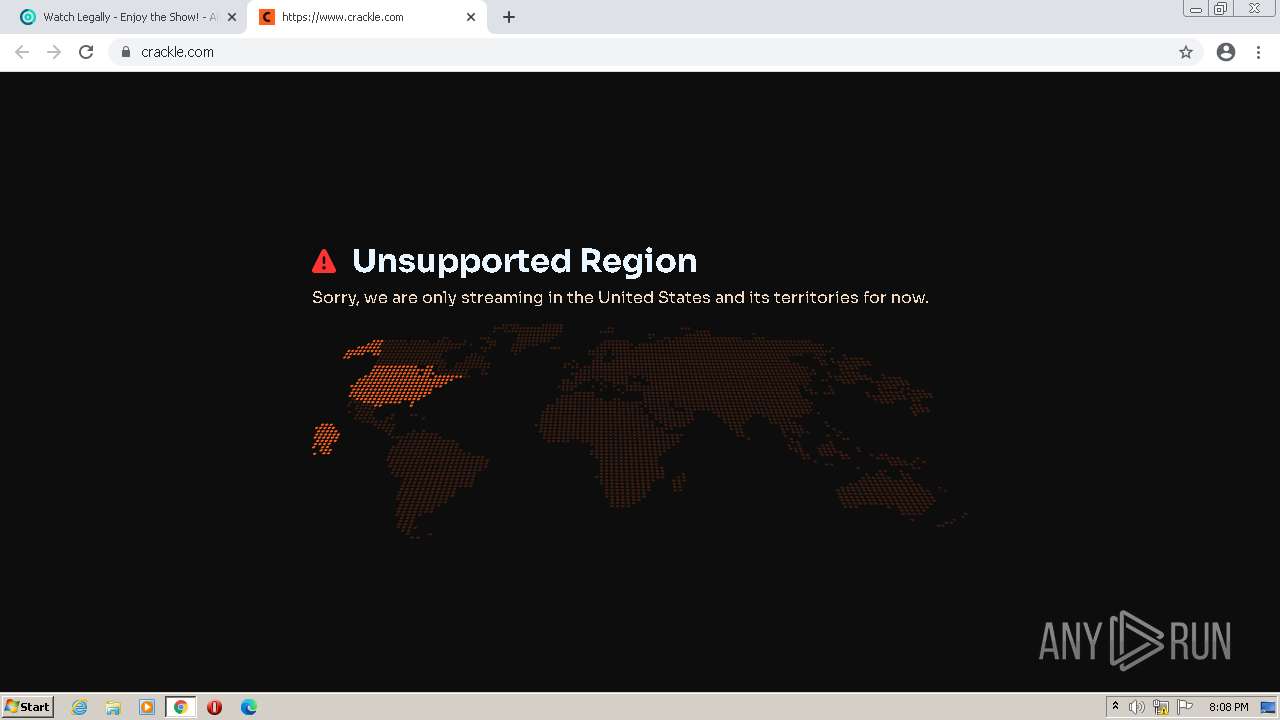Open the network status tray icon
This screenshot has height=720, width=1280.
coord(1161,707)
